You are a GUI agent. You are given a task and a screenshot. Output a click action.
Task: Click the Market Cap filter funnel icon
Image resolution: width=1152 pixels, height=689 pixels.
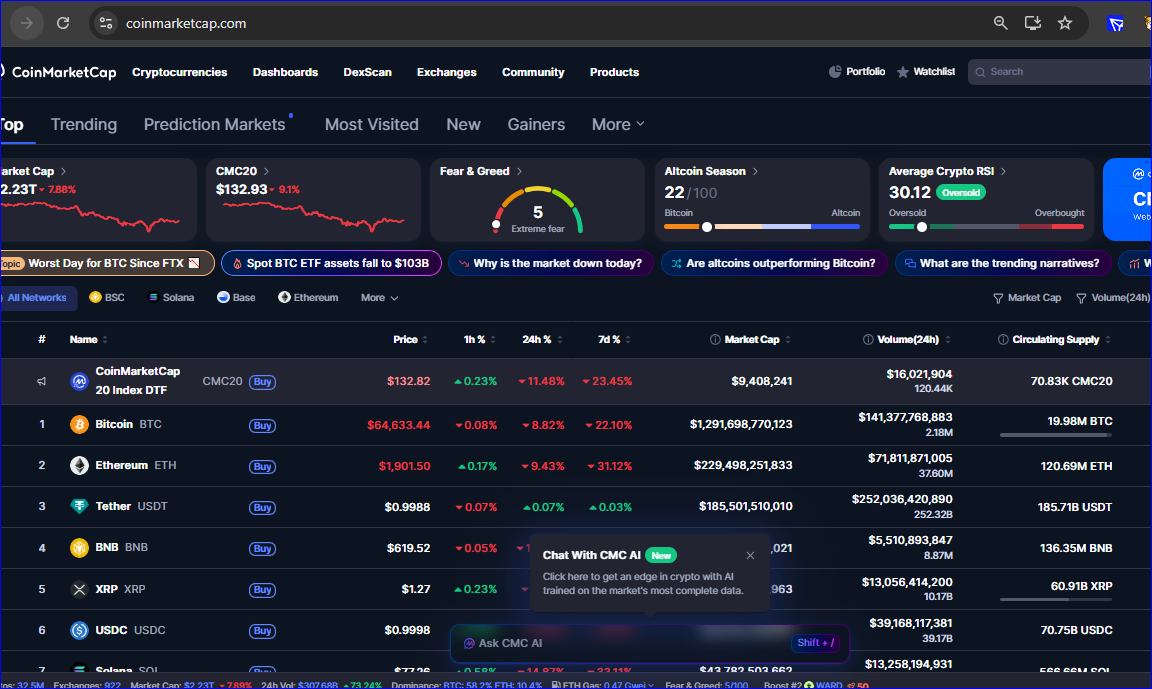(998, 298)
